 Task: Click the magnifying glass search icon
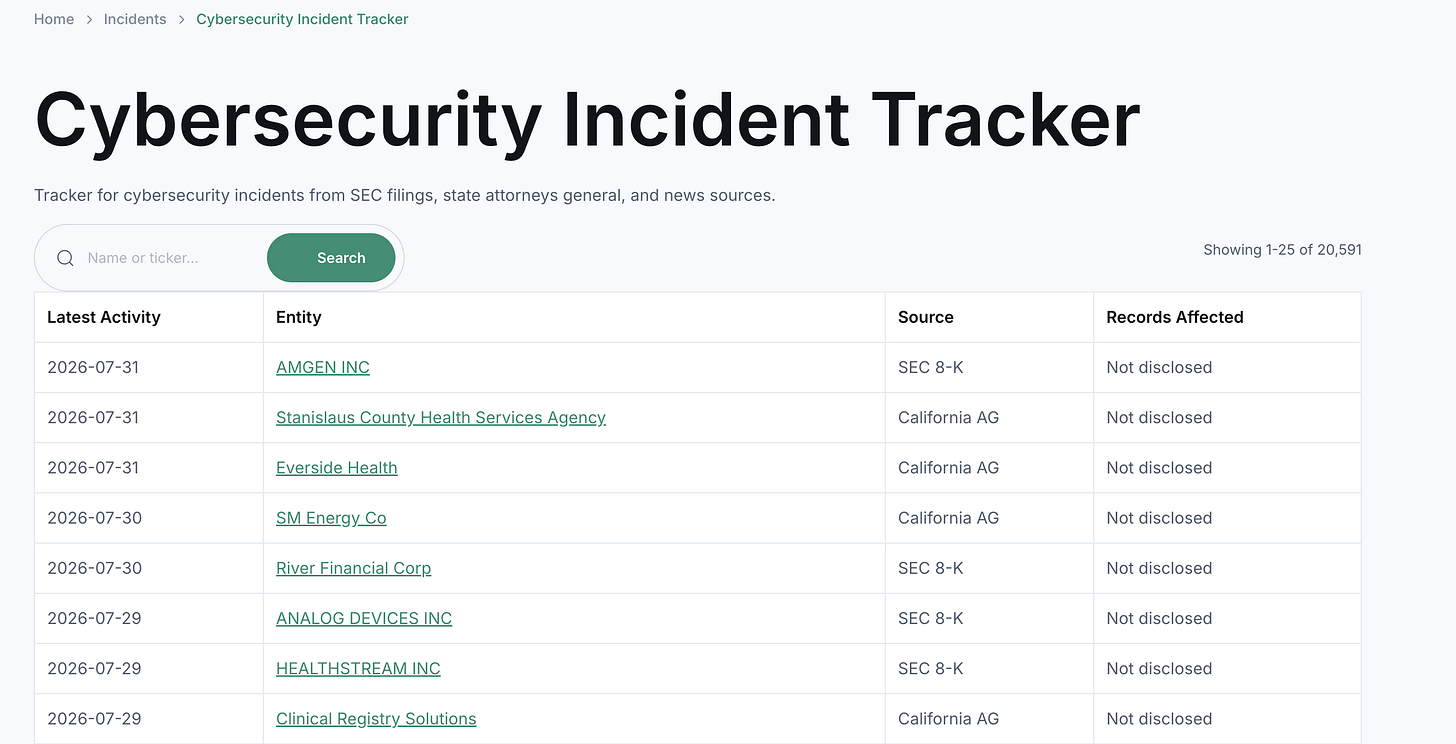pyautogui.click(x=65, y=258)
